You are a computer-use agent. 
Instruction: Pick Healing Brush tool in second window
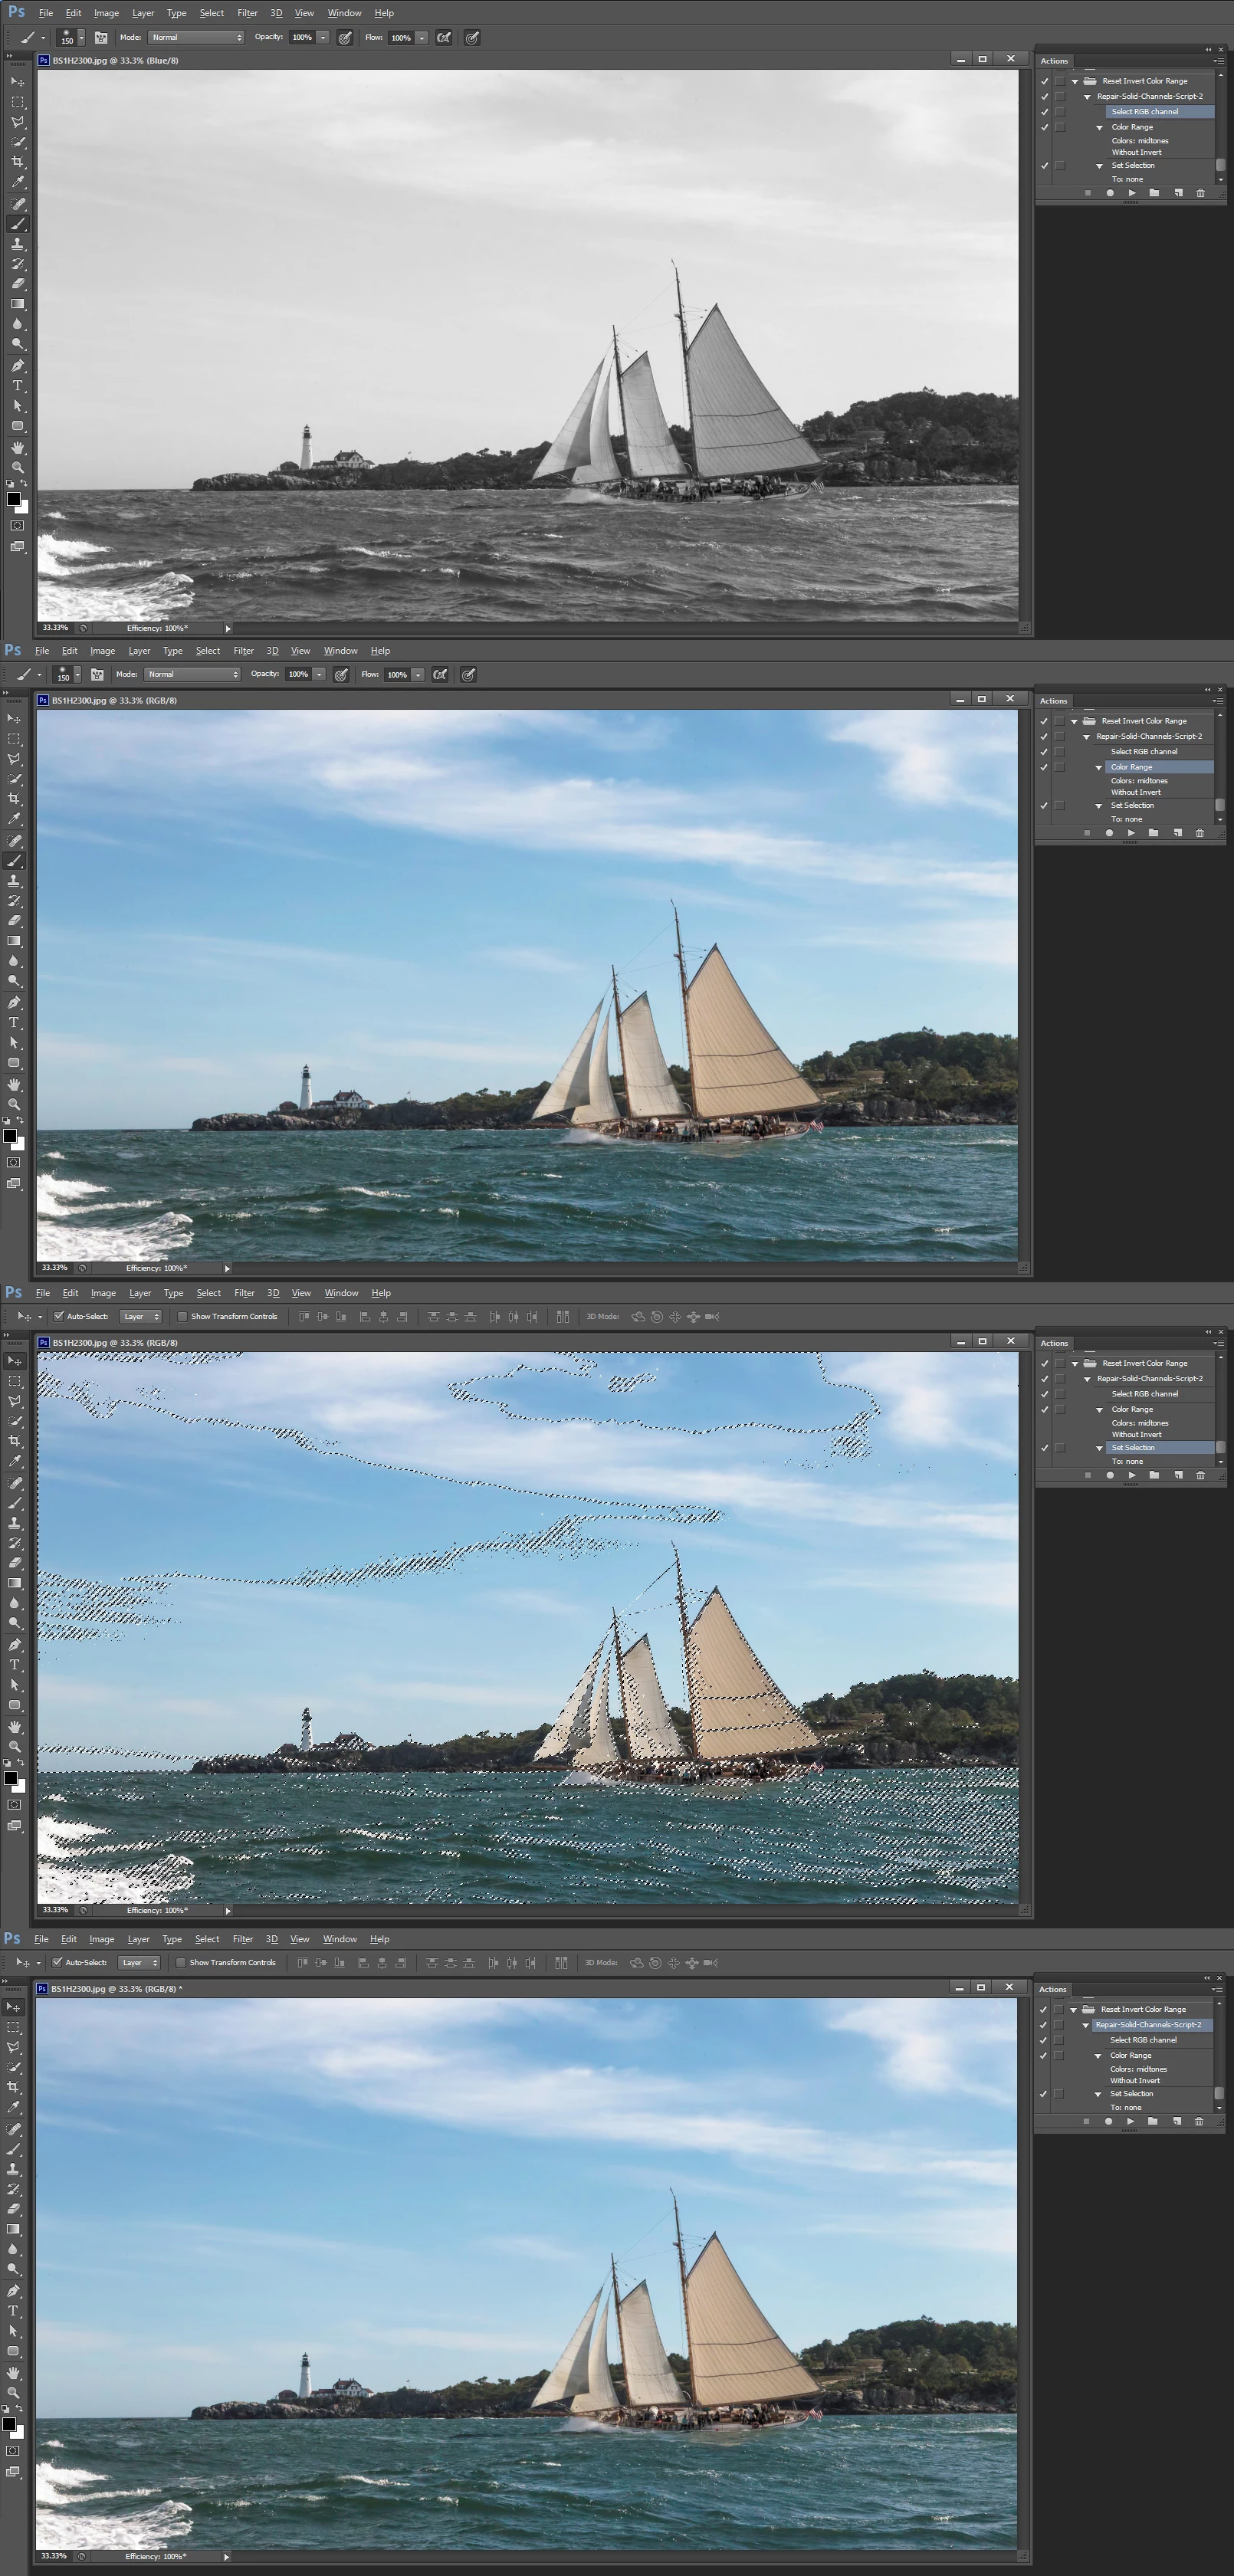tap(15, 841)
